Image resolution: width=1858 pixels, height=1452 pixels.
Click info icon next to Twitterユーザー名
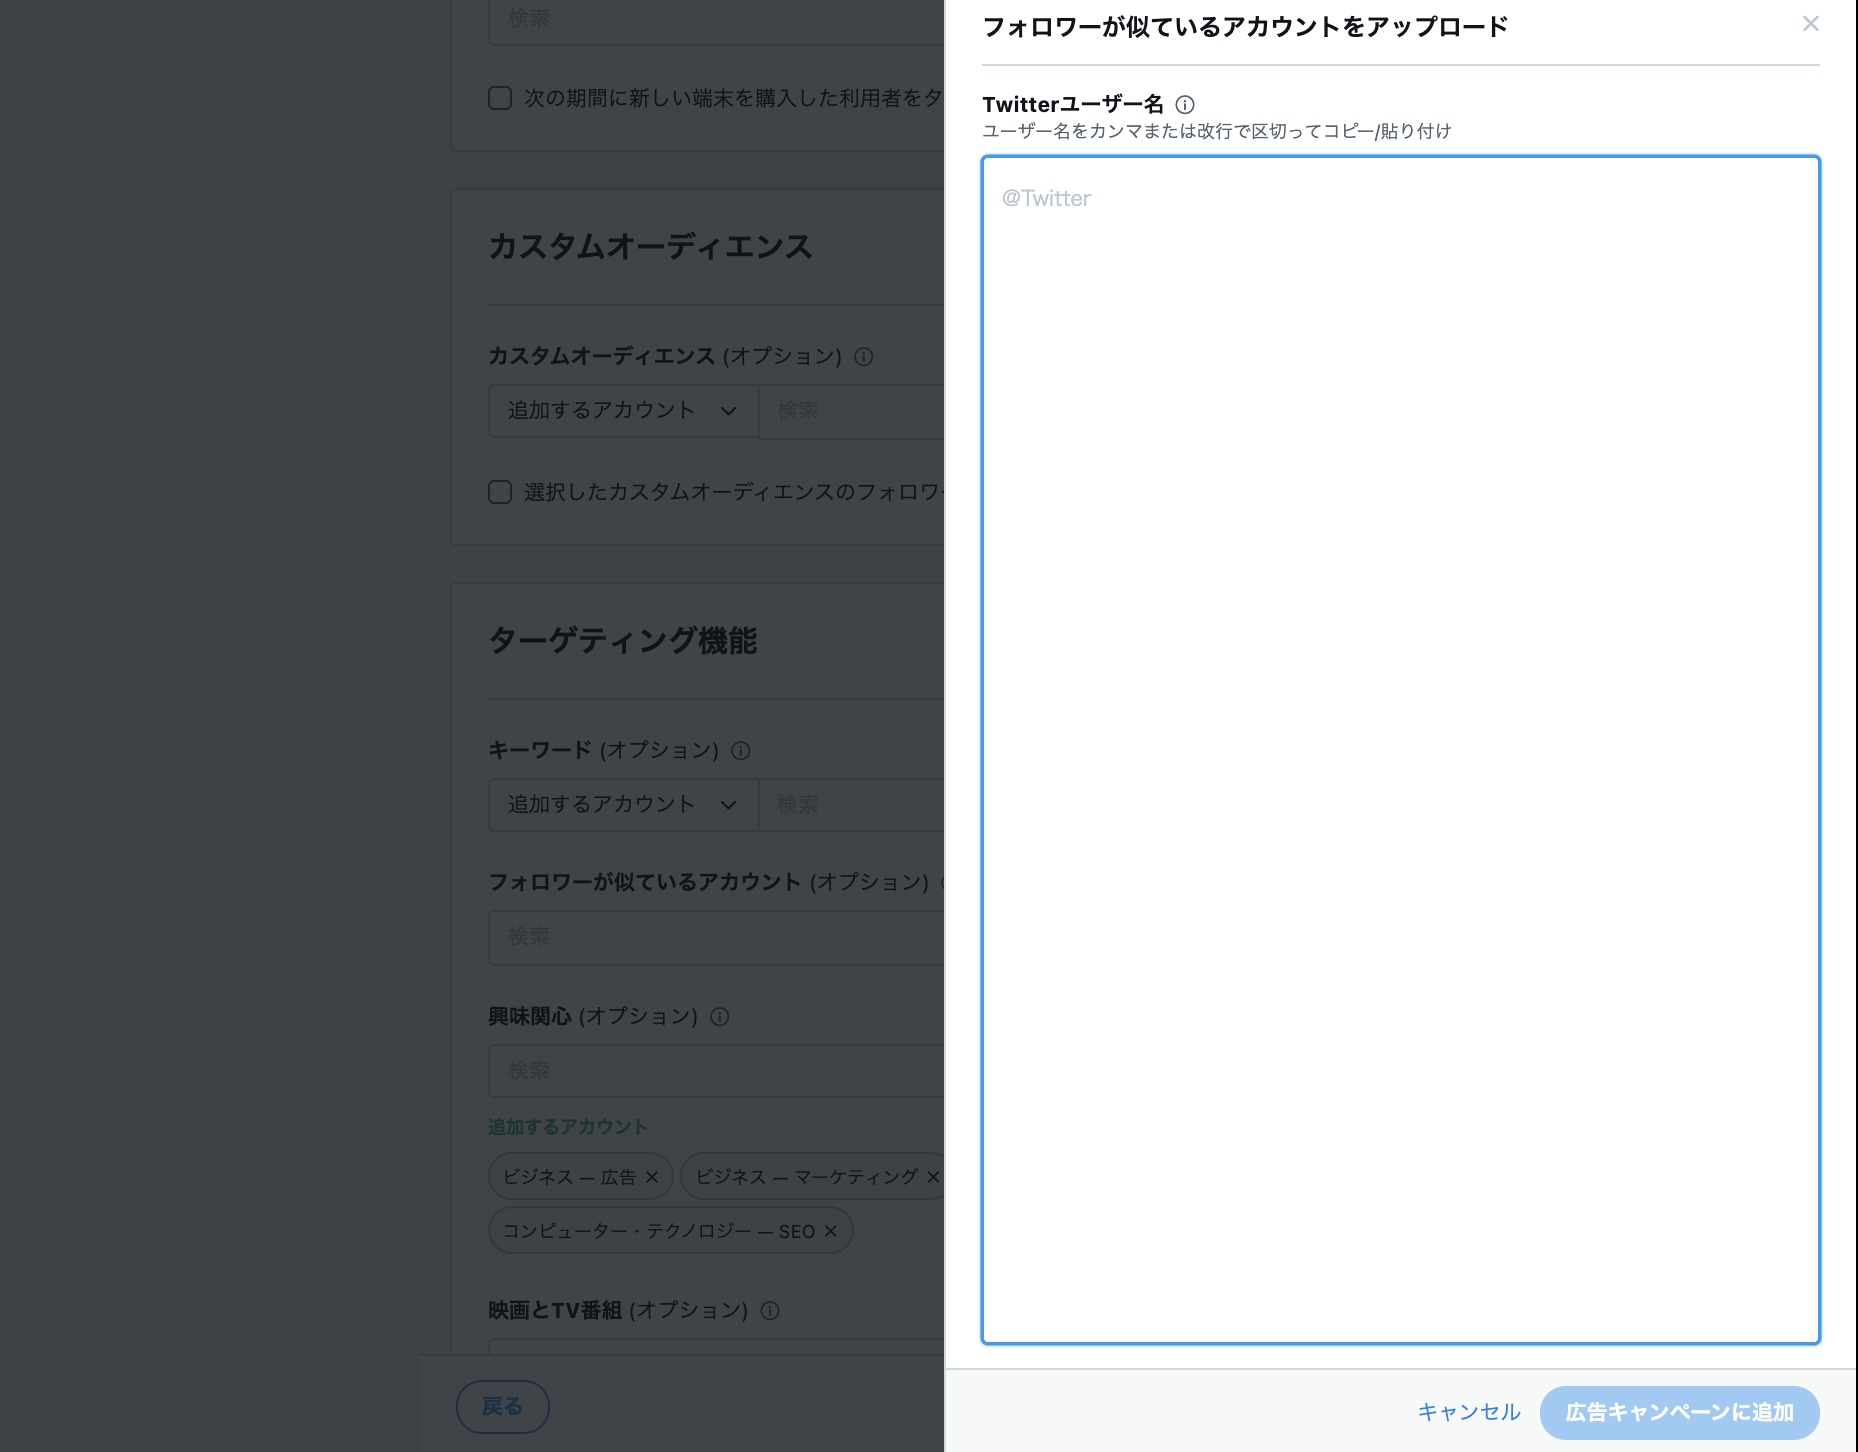[1185, 105]
